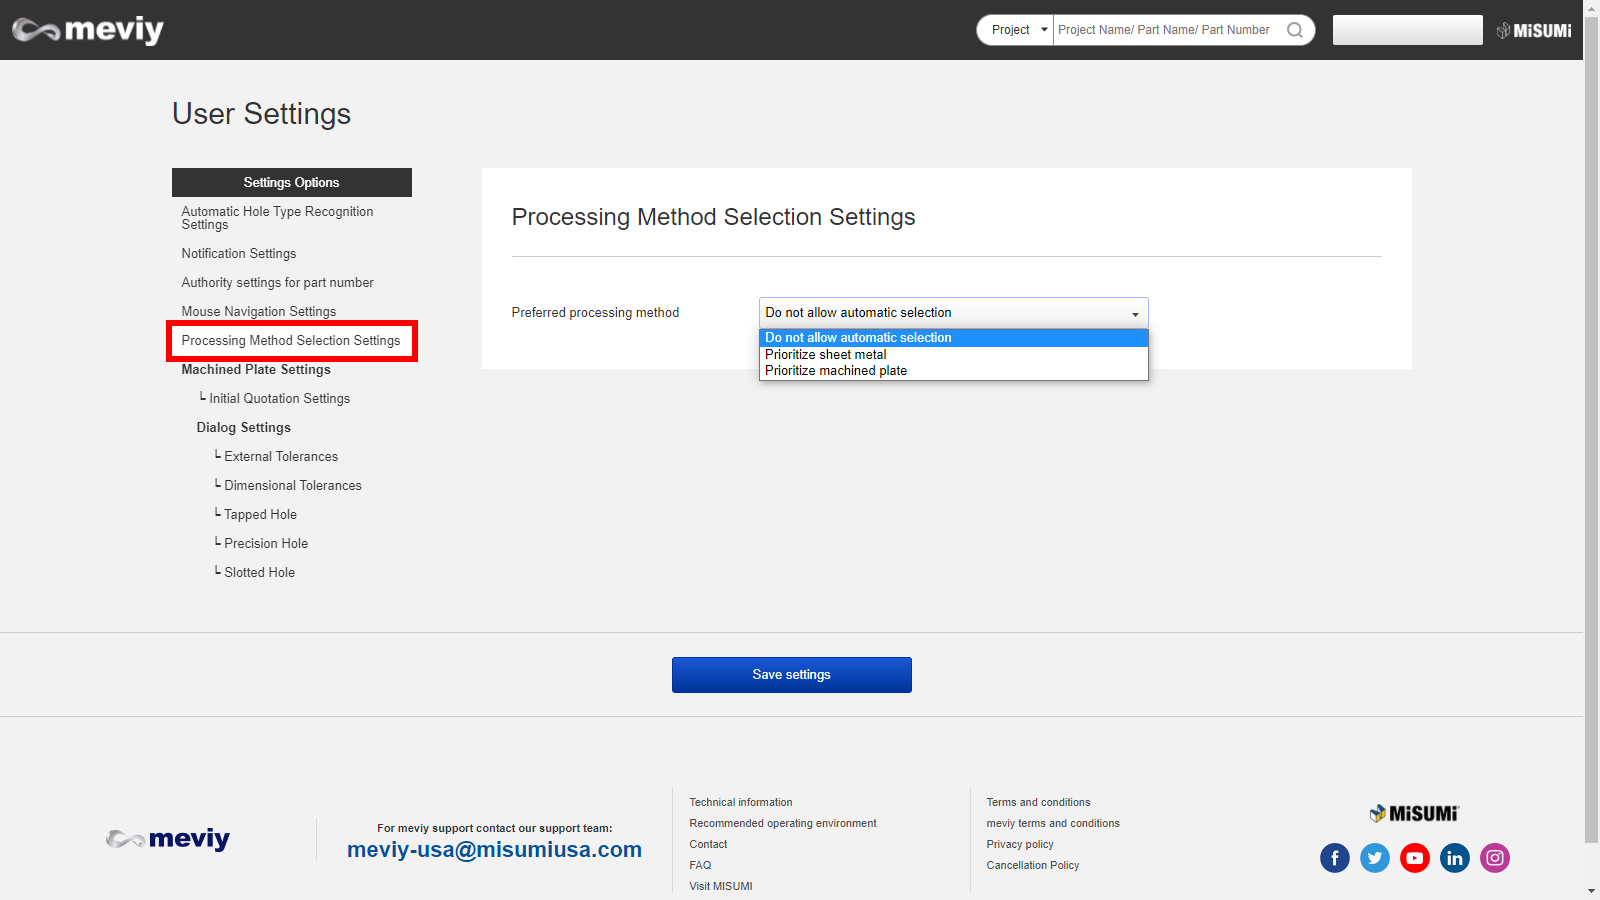Screen dimensions: 1600x900
Task: Click the Dialog Settings heading
Action: pyautogui.click(x=244, y=428)
